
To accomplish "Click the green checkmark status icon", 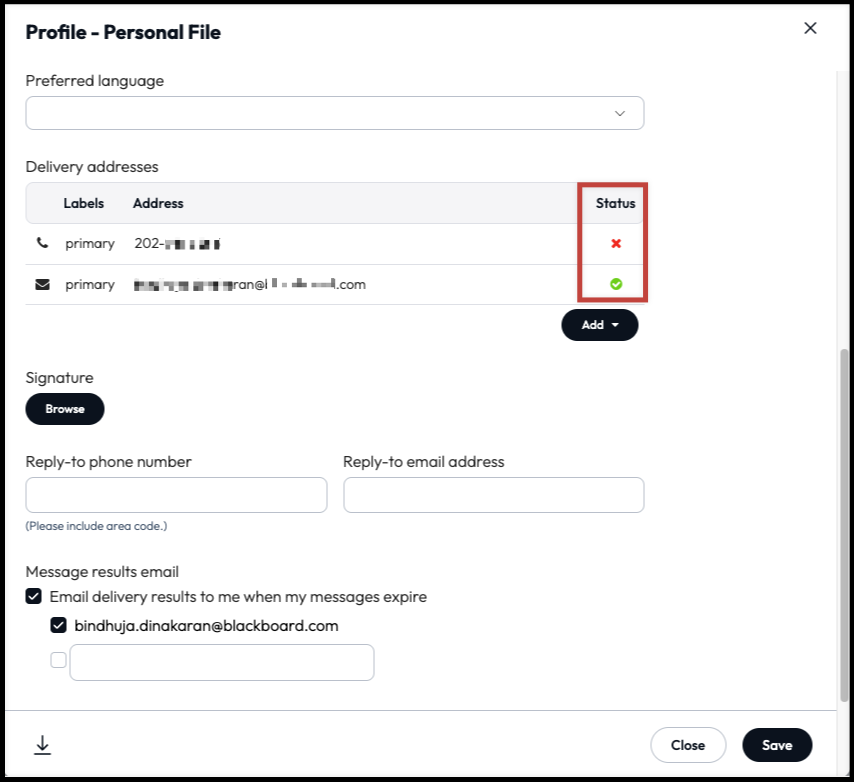I will 616,284.
